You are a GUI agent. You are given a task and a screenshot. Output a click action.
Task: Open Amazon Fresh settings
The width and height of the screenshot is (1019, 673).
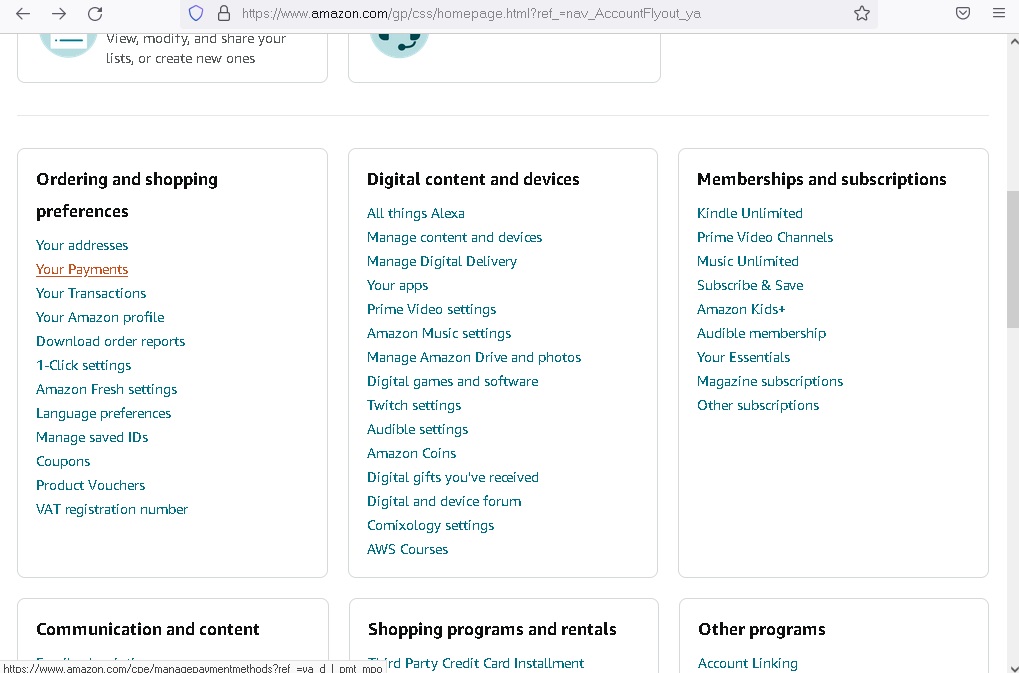(x=107, y=390)
